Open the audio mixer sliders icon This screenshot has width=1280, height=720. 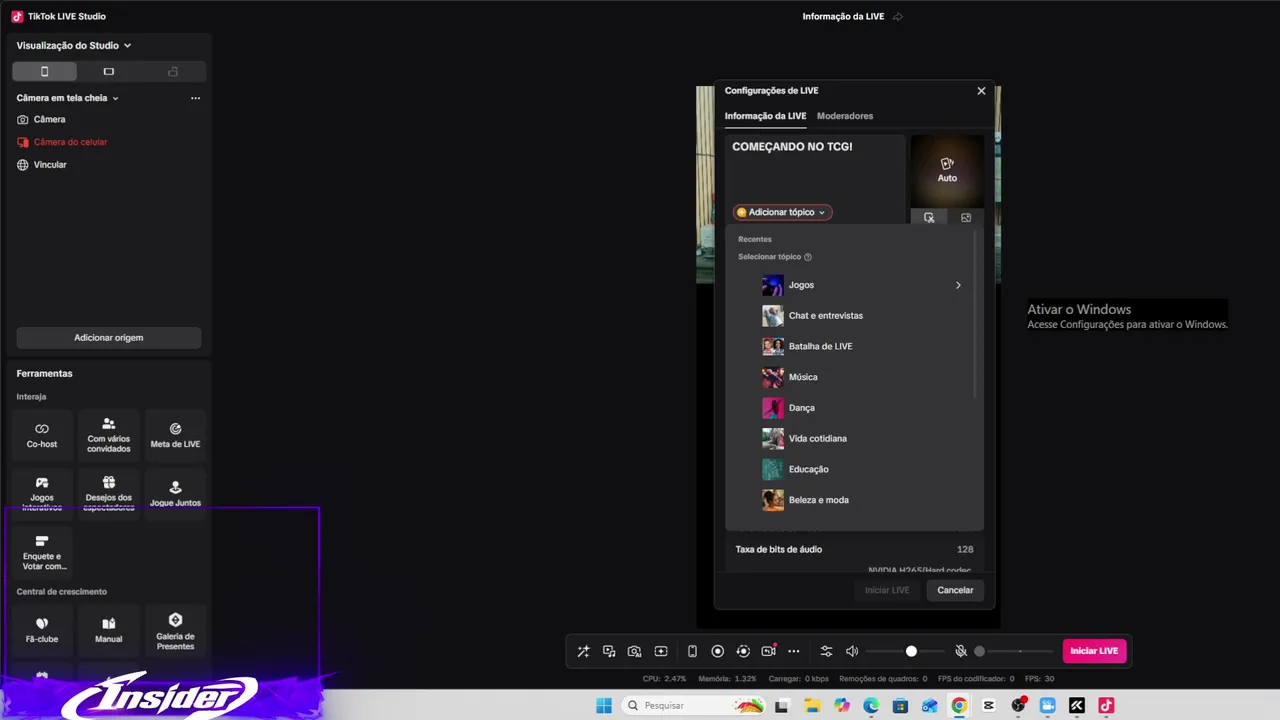tap(826, 651)
